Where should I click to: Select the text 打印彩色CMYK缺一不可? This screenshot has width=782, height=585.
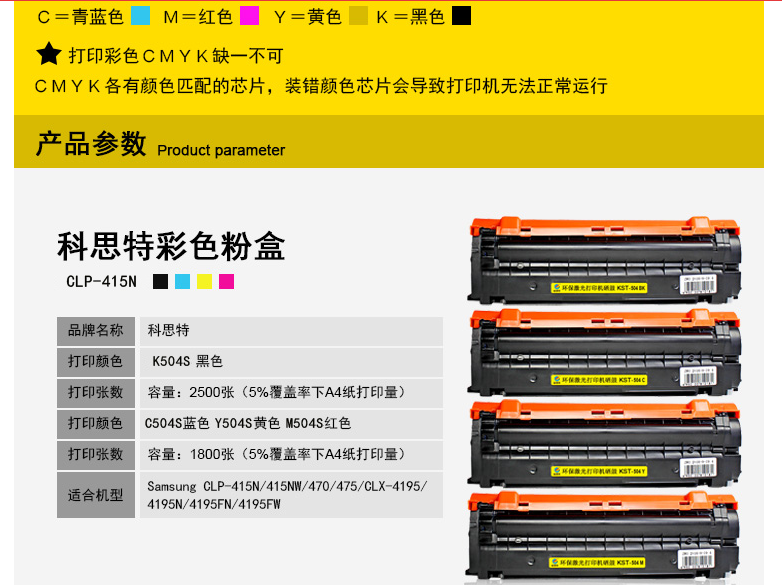tap(176, 55)
